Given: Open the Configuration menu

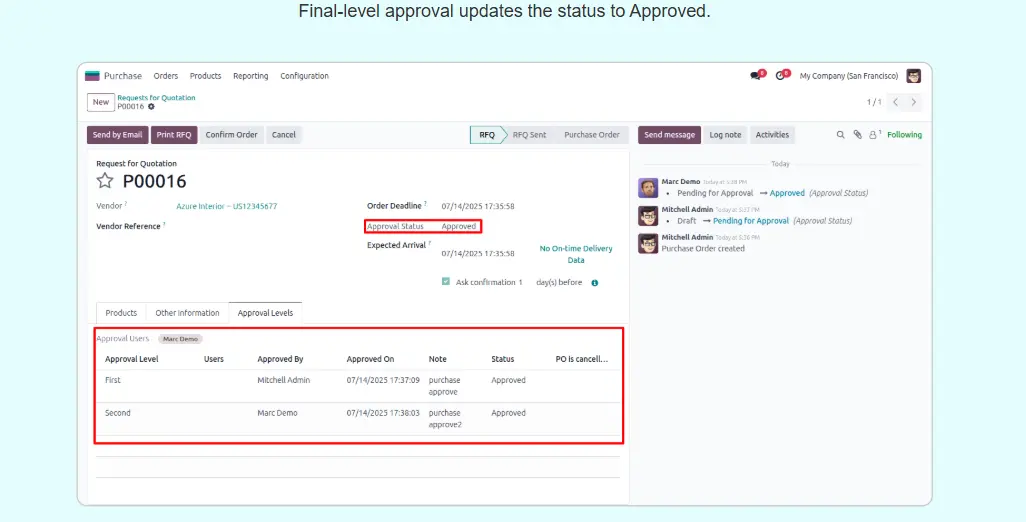Looking at the screenshot, I should click(304, 76).
